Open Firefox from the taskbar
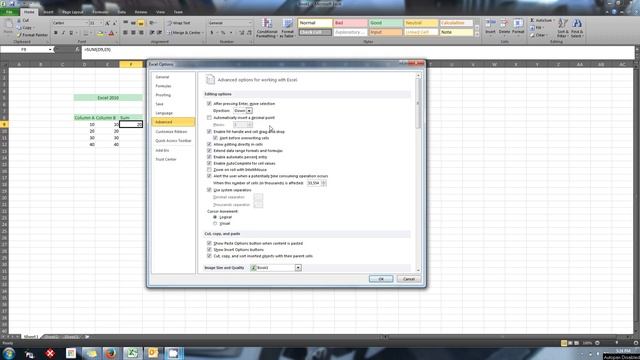This screenshot has width=640, height=360. [x=111, y=353]
